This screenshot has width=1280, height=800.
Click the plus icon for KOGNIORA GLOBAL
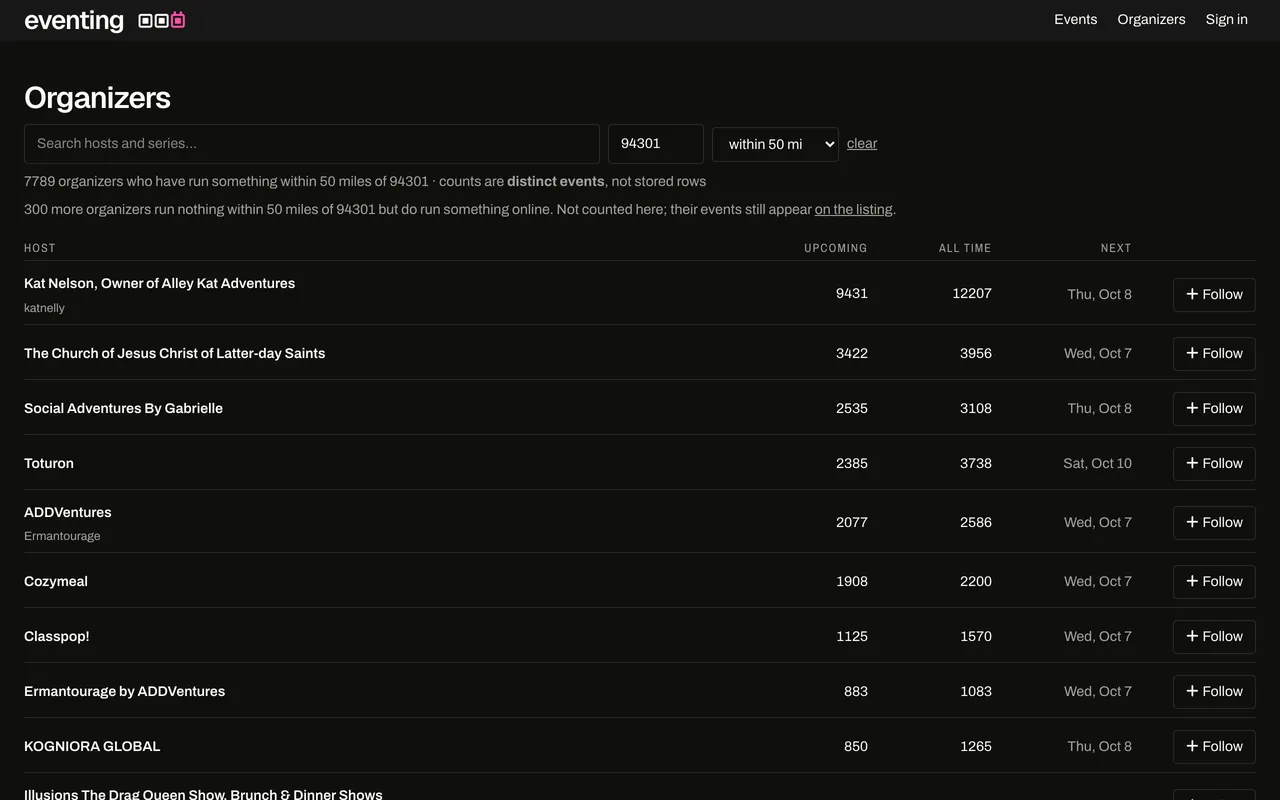1192,746
